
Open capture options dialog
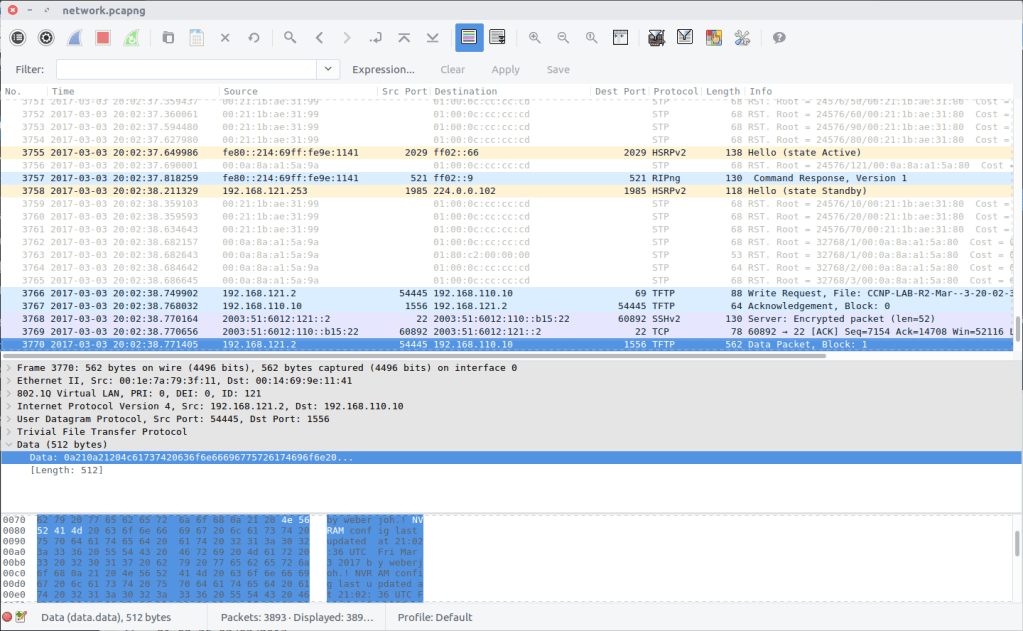tap(46, 38)
